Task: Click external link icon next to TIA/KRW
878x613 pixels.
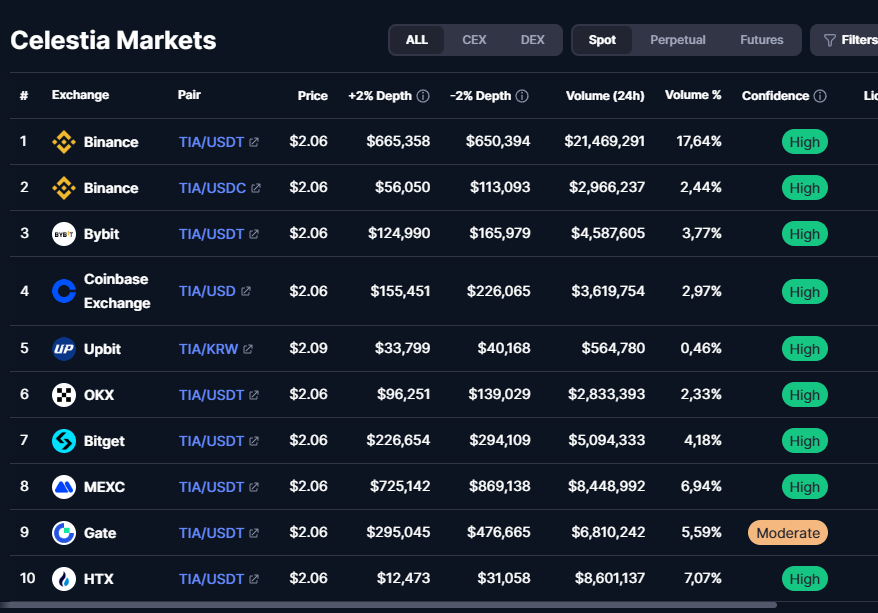Action: pos(248,349)
